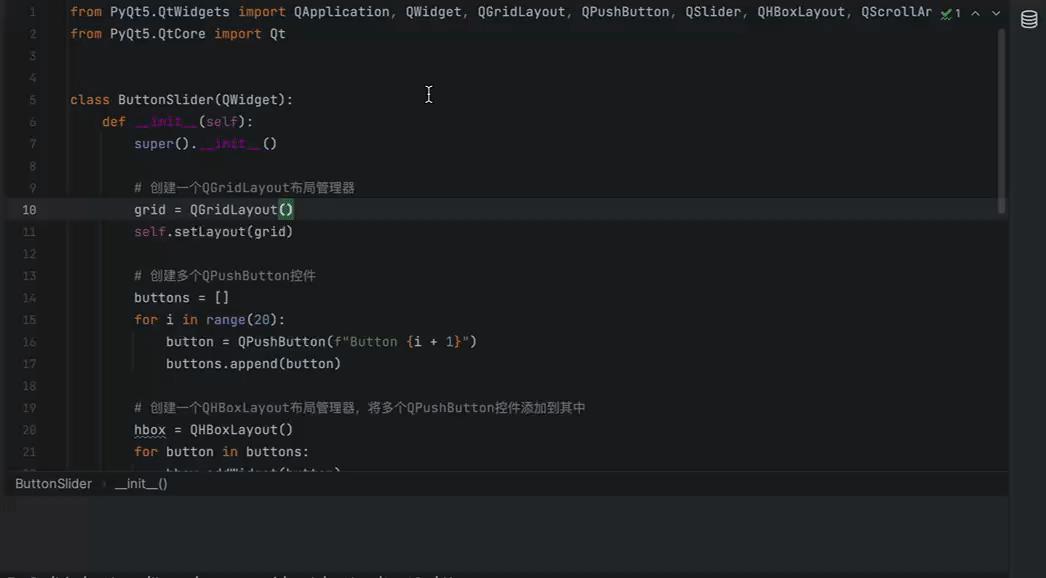Screen dimensions: 1046x578
Task: Click line number 1 in the gutter
Action: coord(33,11)
